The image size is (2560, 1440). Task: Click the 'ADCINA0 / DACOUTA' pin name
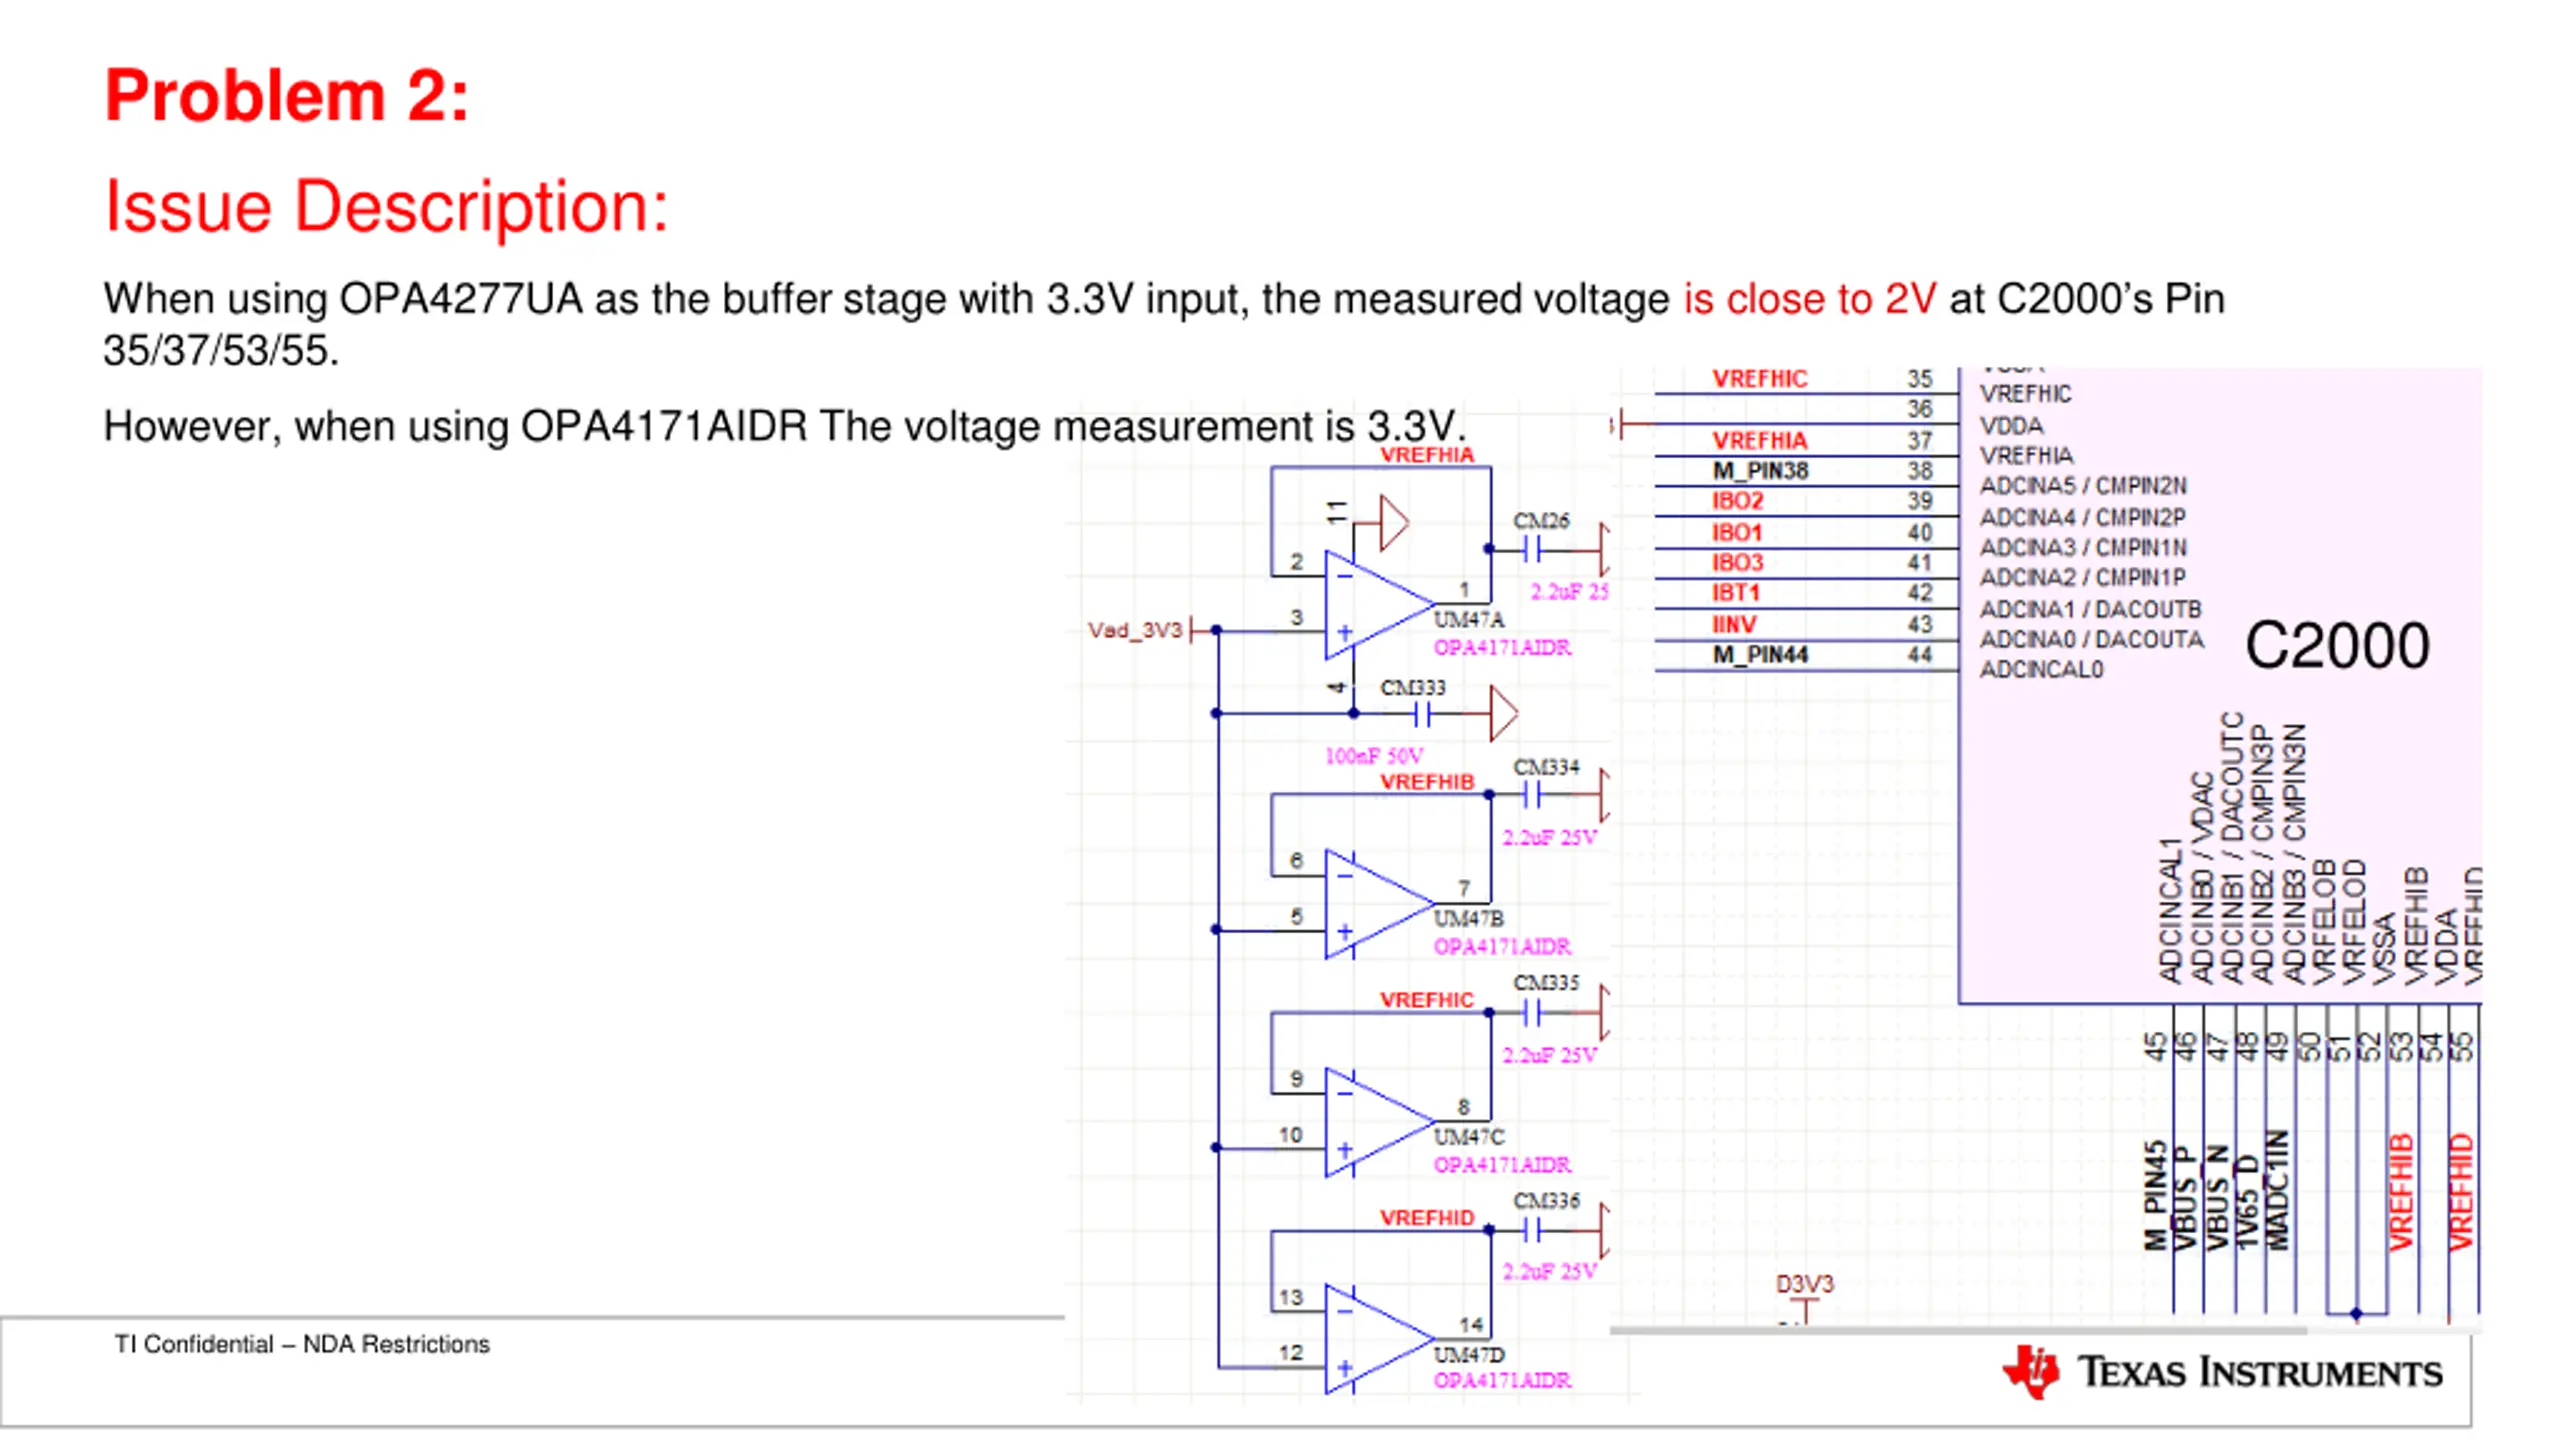(x=2091, y=640)
